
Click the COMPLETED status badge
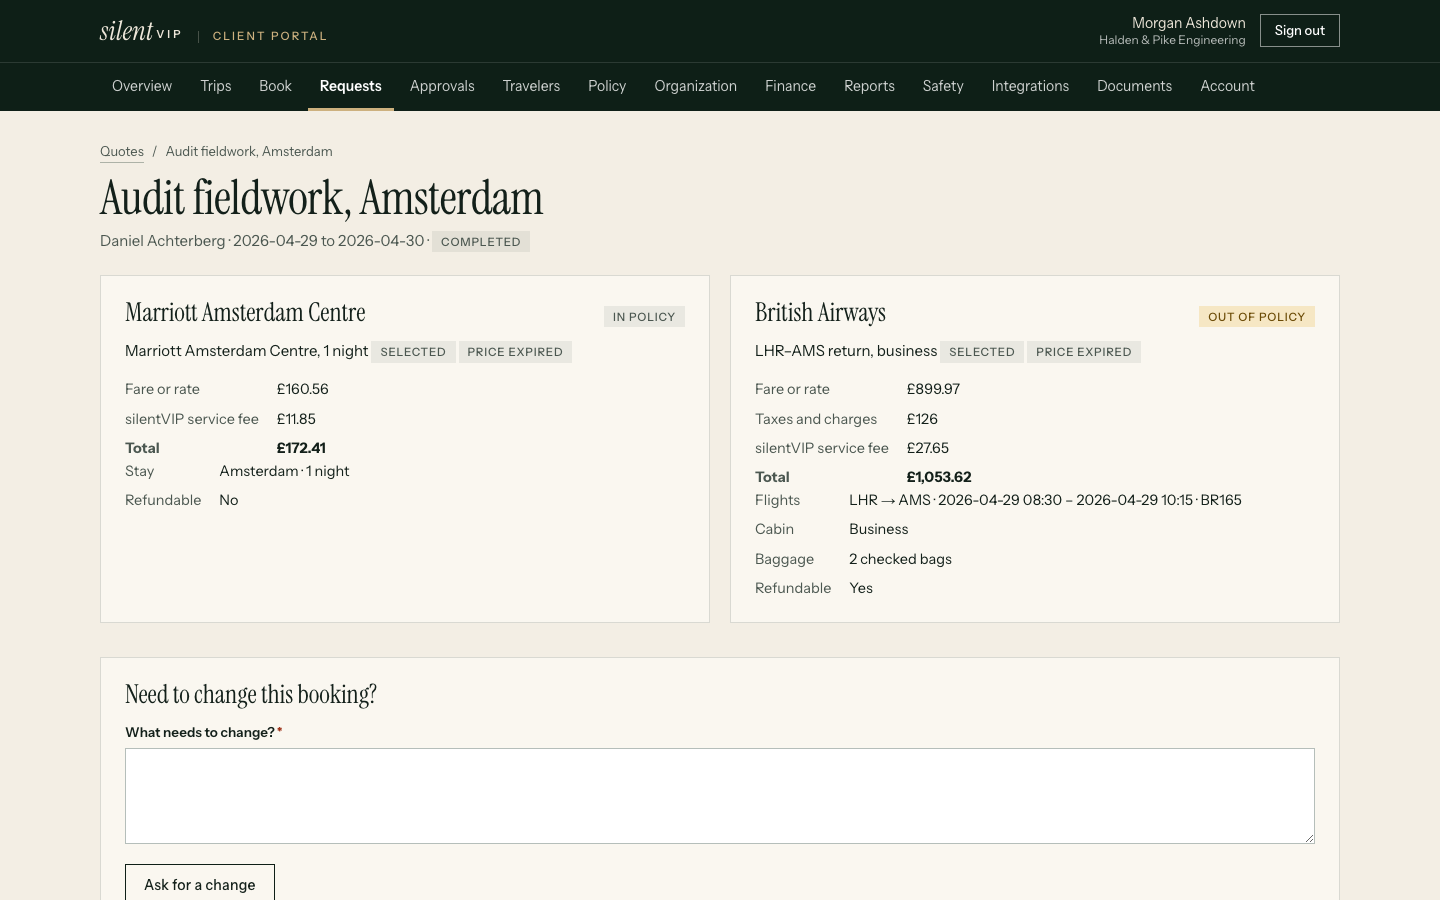click(x=481, y=242)
